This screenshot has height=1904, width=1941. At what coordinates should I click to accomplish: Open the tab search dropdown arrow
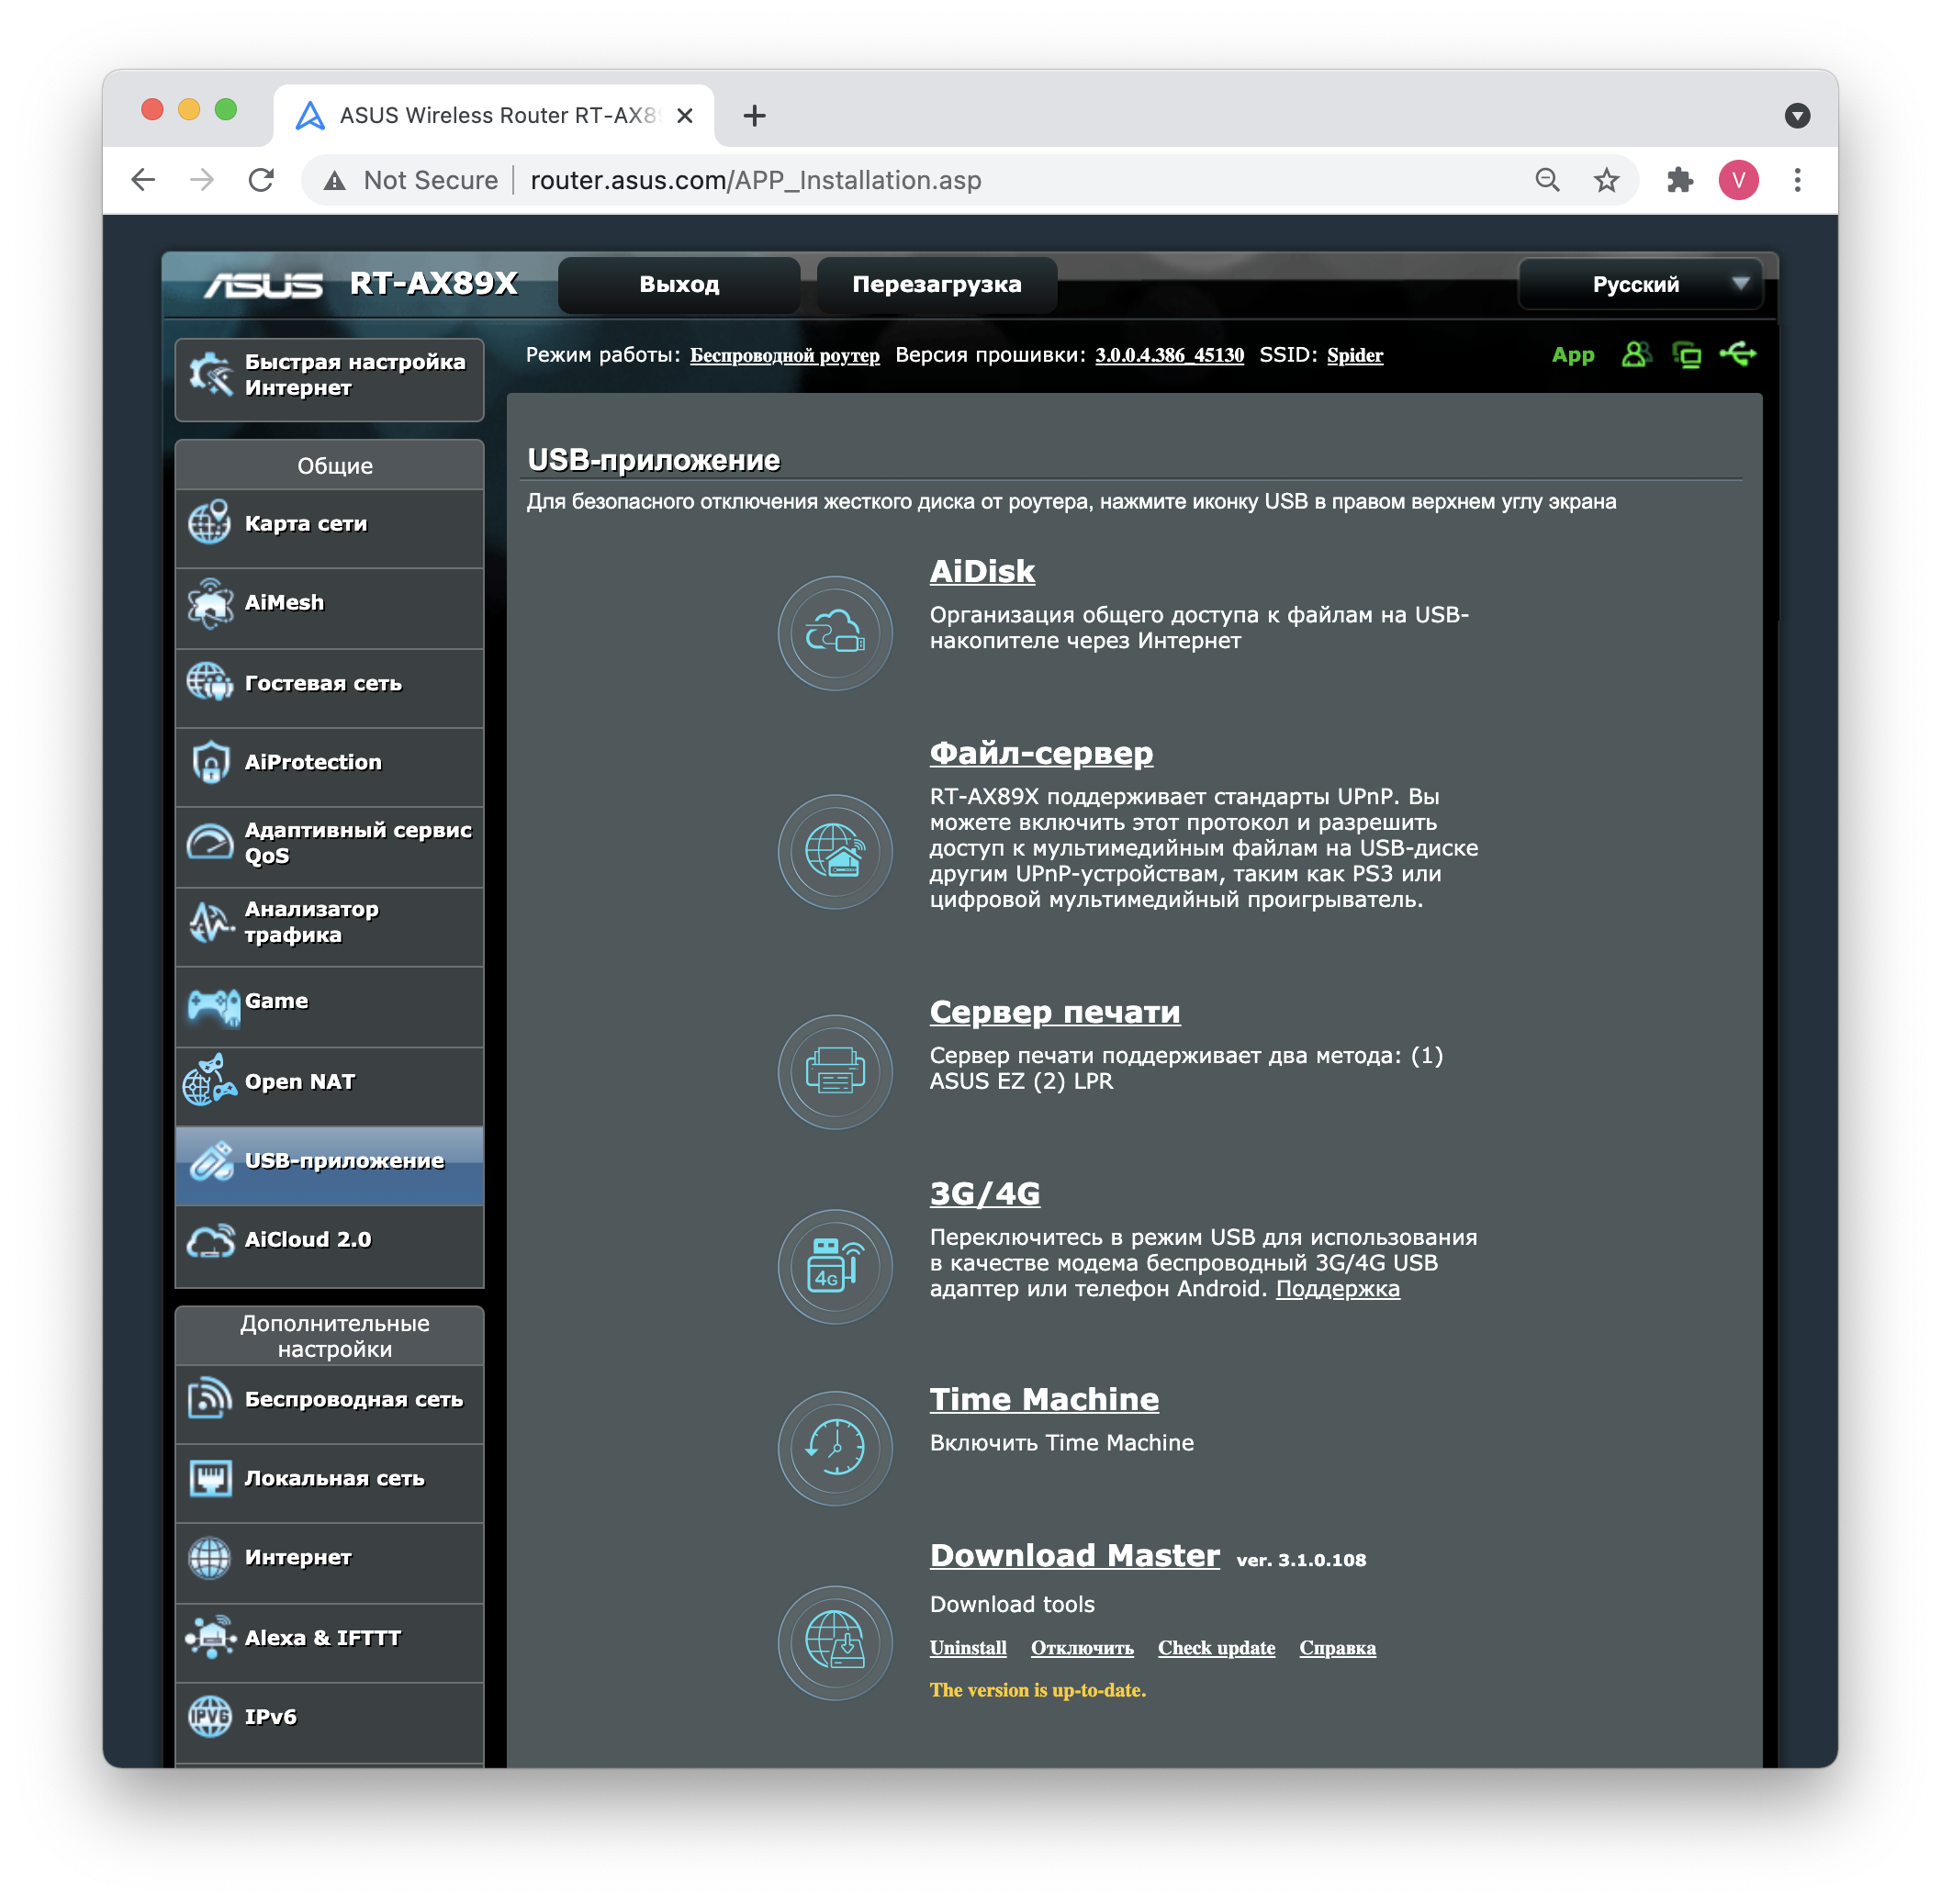pos(1797,116)
